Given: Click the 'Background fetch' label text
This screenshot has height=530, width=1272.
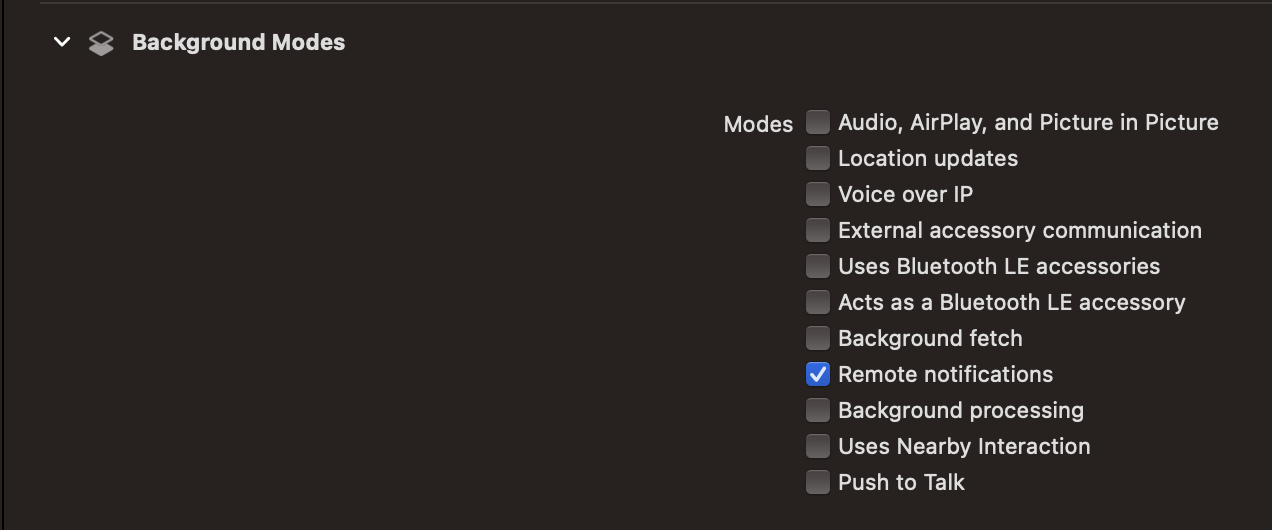Looking at the screenshot, I should click(x=930, y=338).
